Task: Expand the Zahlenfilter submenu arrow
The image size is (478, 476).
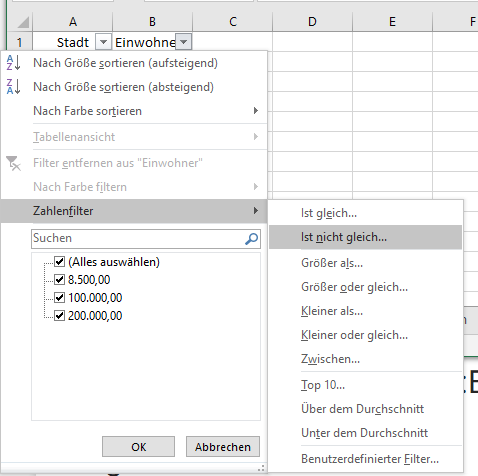Action: click(x=256, y=211)
